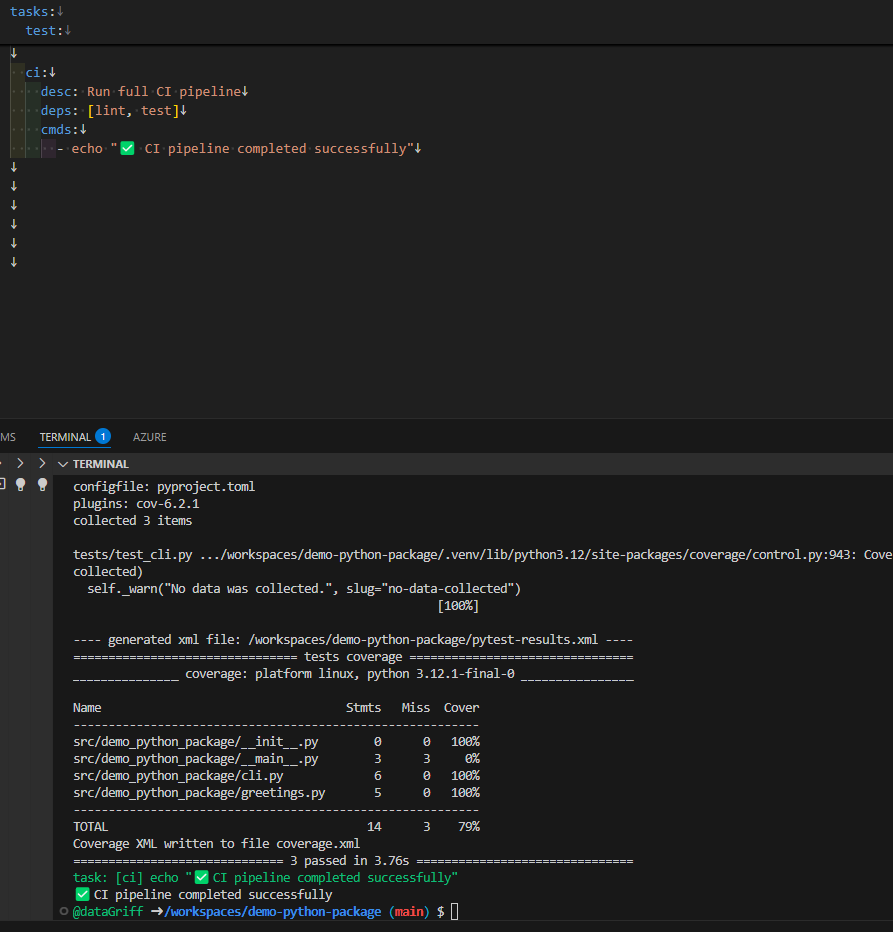
Task: Click the 'tests coverage' section divider text
Action: pos(353,657)
